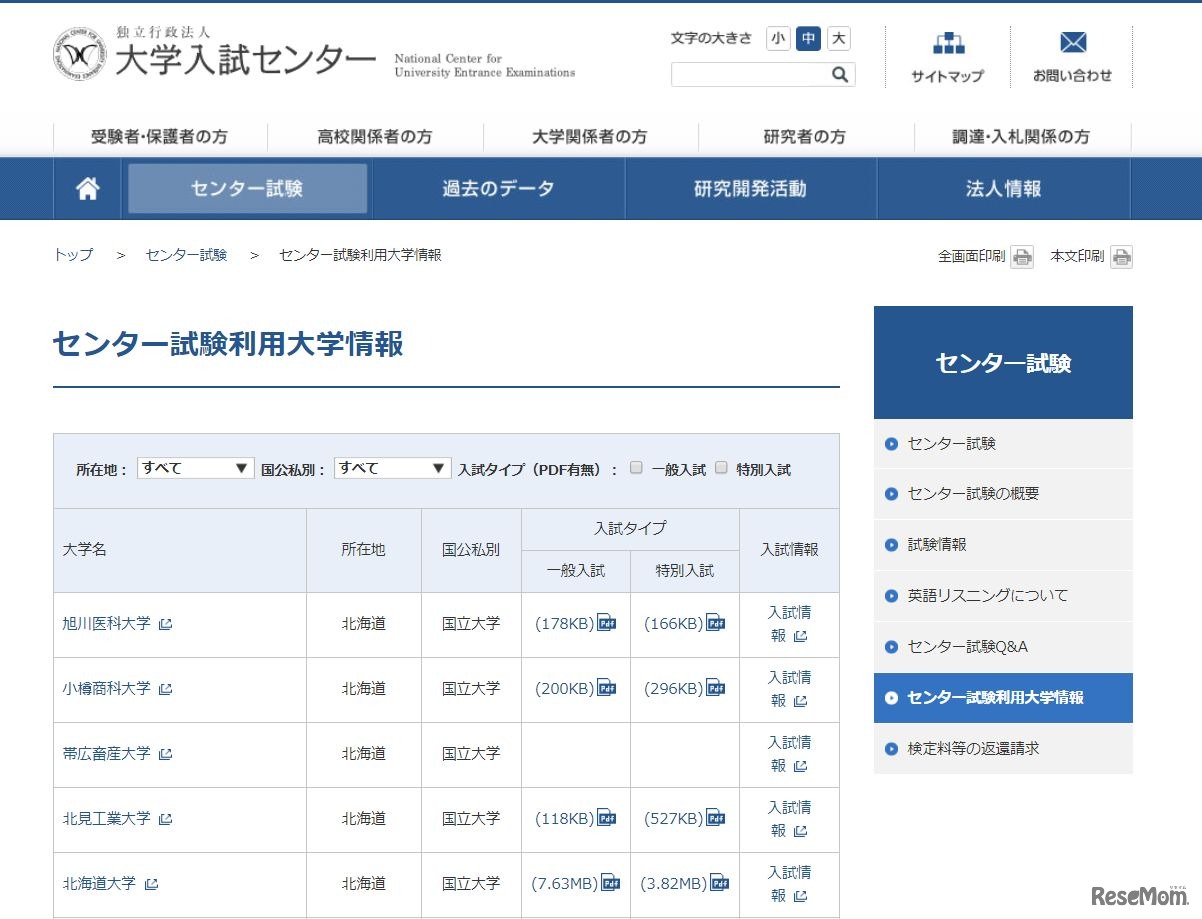
Task: Click the 全画面印刷 printer icon
Action: (x=1021, y=256)
